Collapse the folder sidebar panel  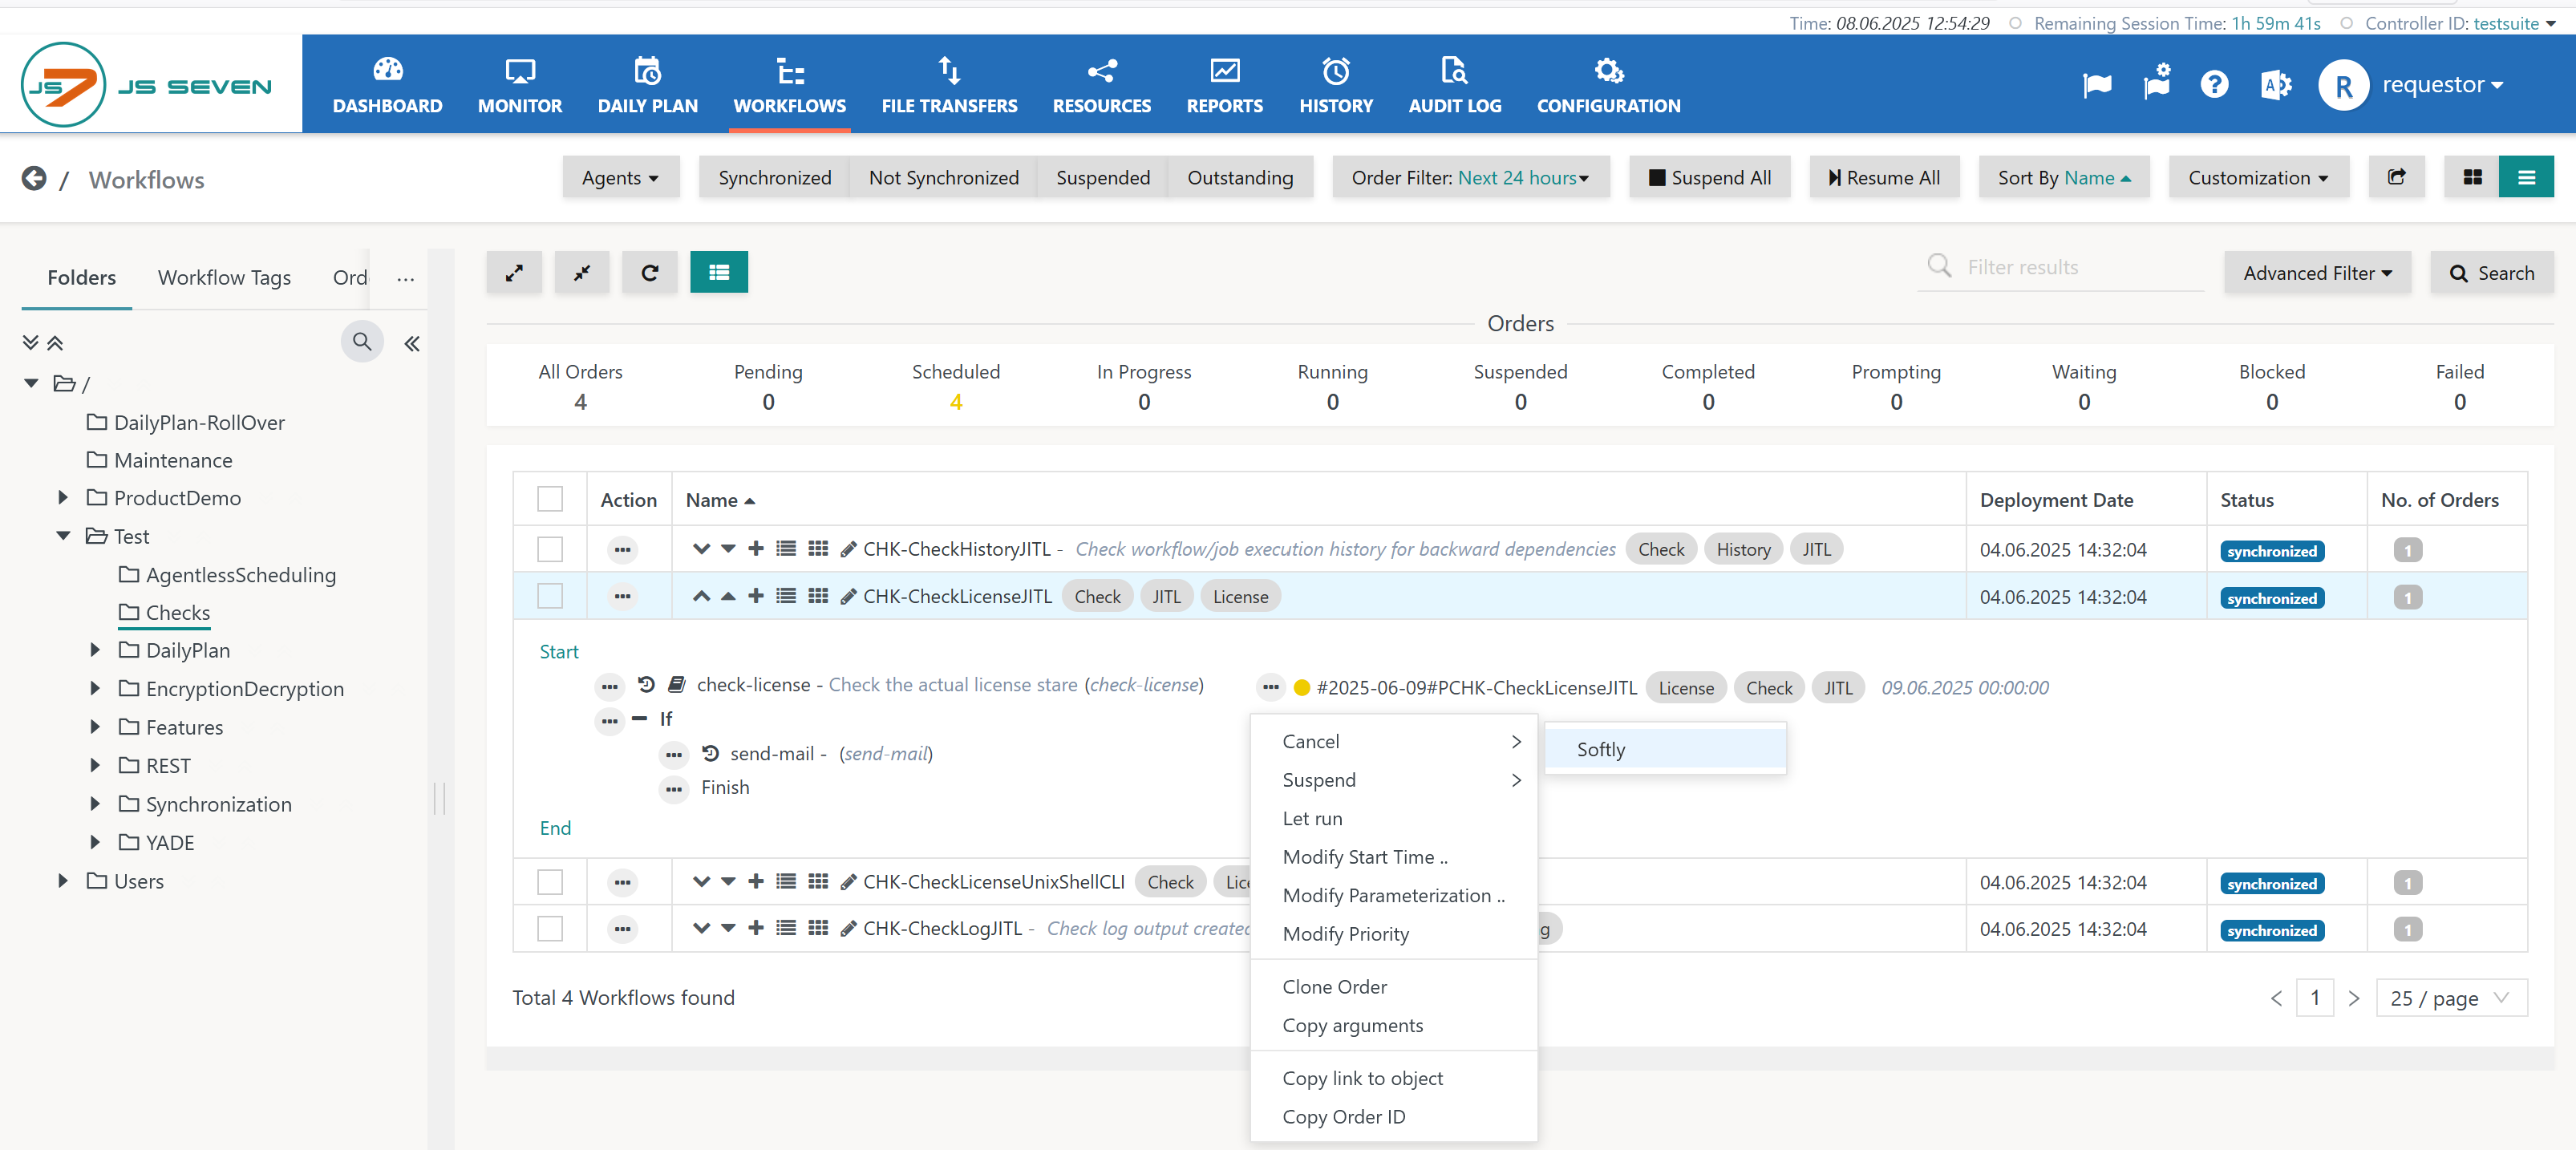(x=412, y=344)
